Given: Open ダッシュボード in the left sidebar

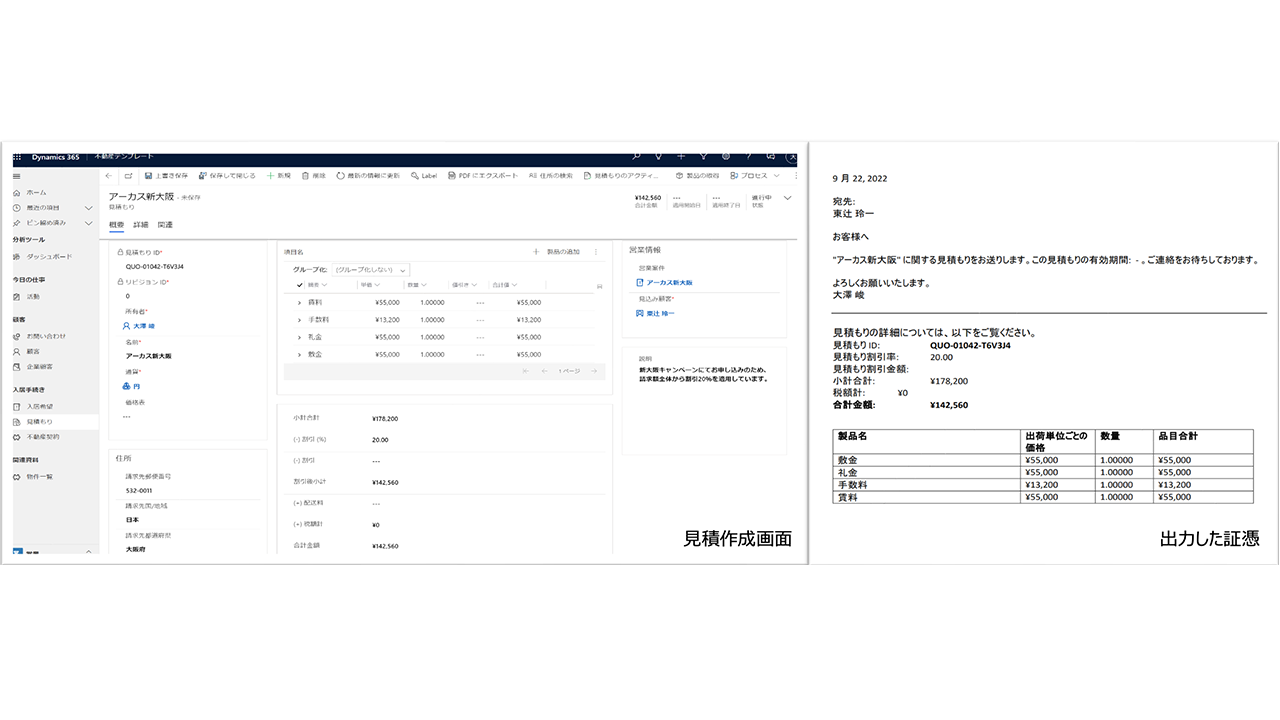Looking at the screenshot, I should tap(49, 257).
